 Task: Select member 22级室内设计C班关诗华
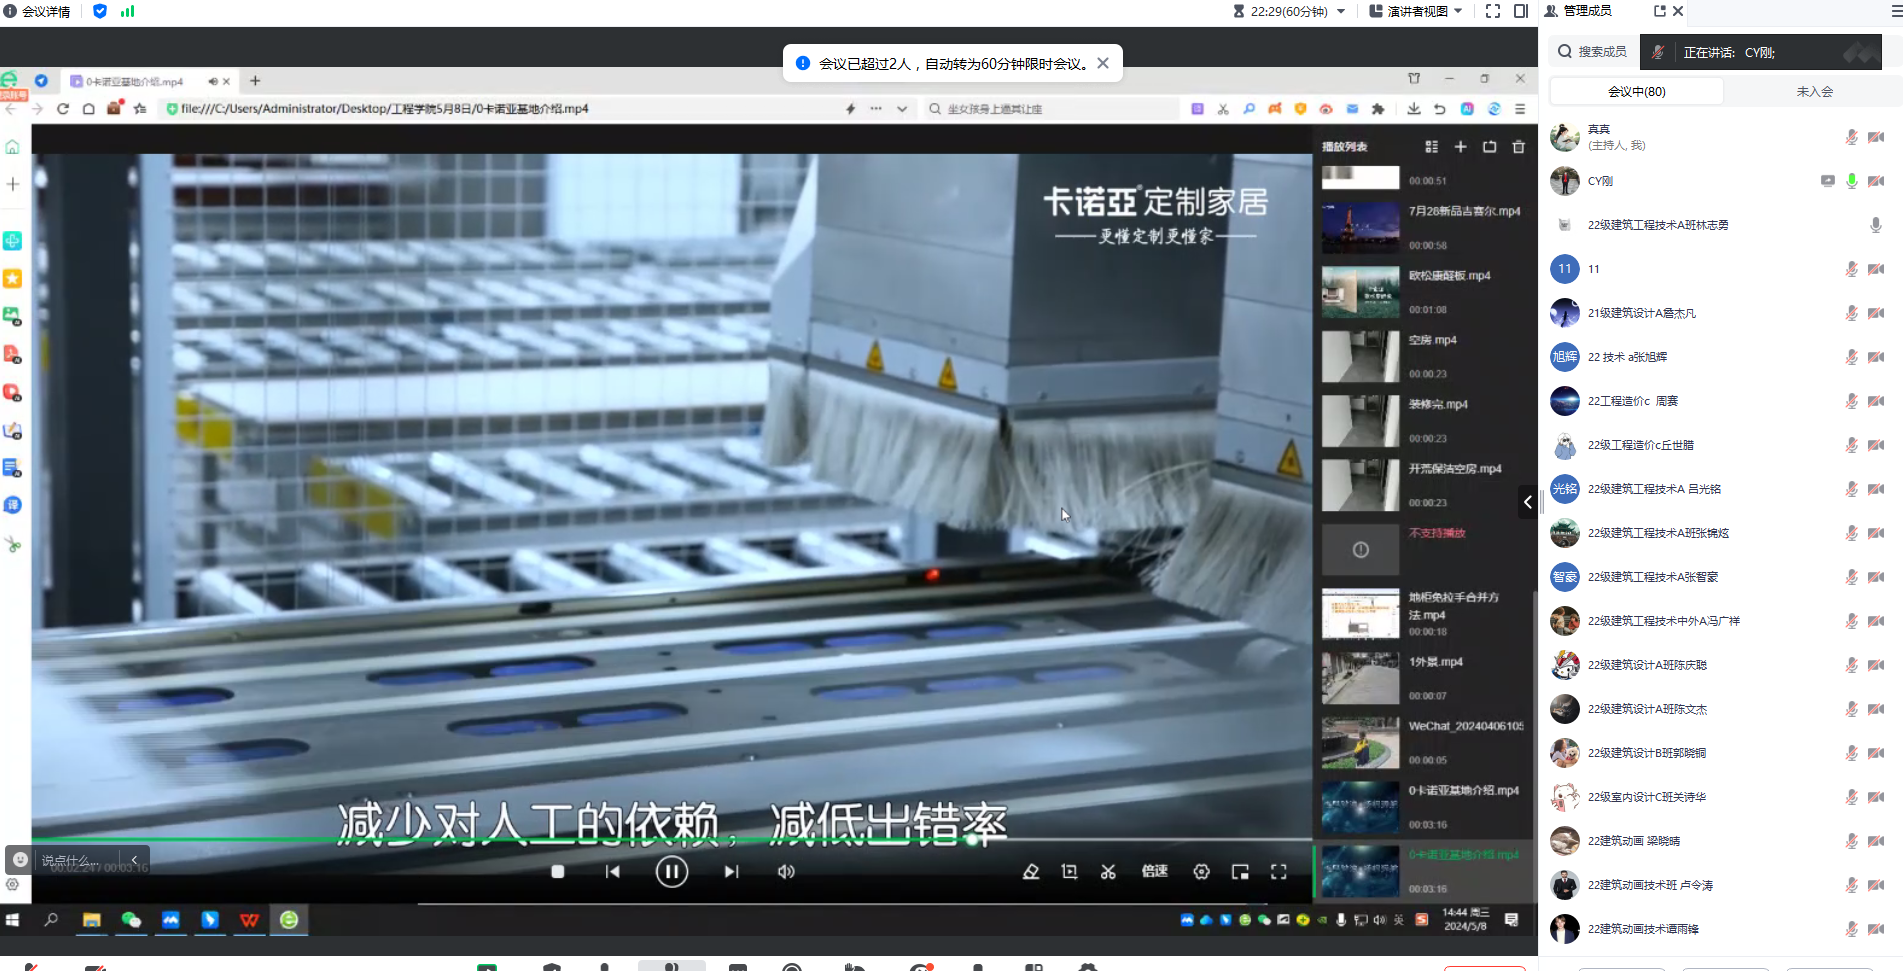(1720, 797)
